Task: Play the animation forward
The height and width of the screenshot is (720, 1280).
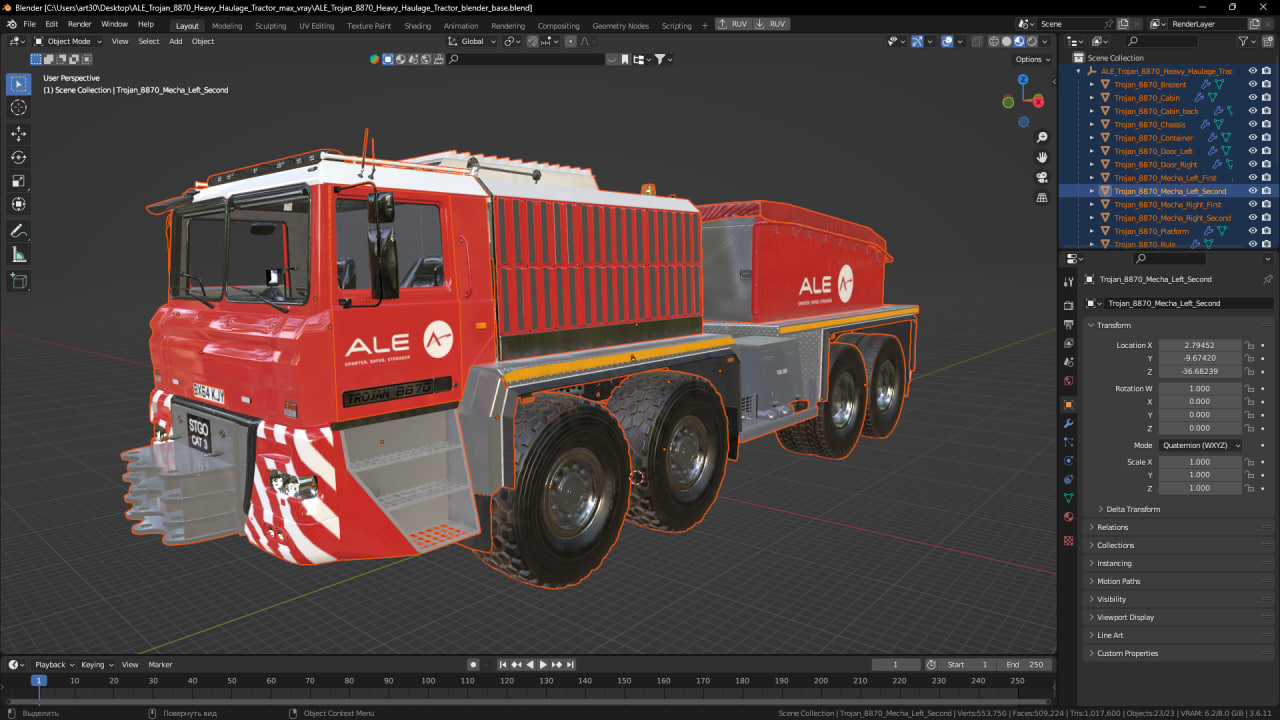Action: pos(543,664)
